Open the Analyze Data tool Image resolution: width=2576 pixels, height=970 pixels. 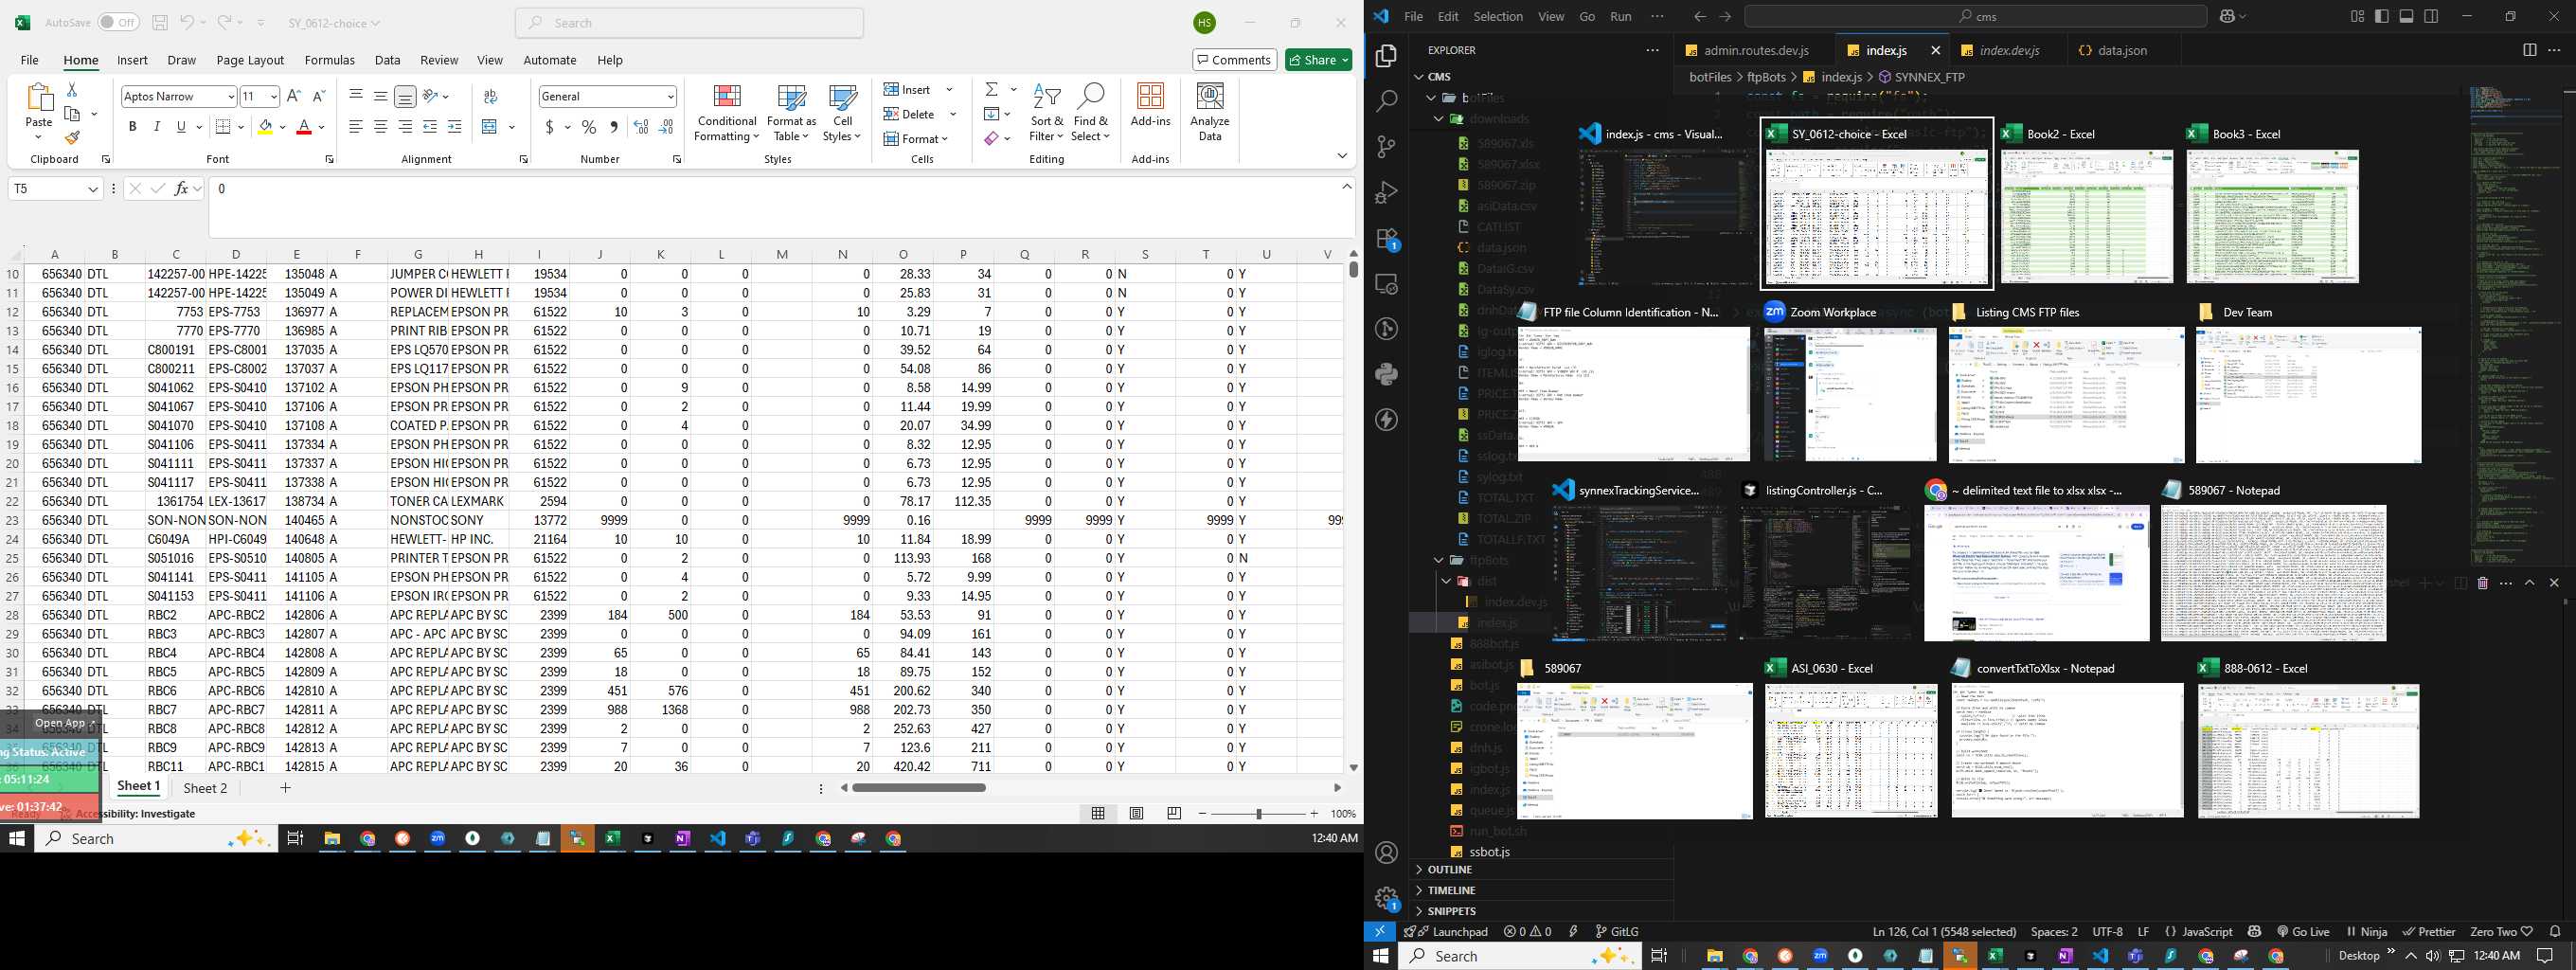pos(1210,112)
